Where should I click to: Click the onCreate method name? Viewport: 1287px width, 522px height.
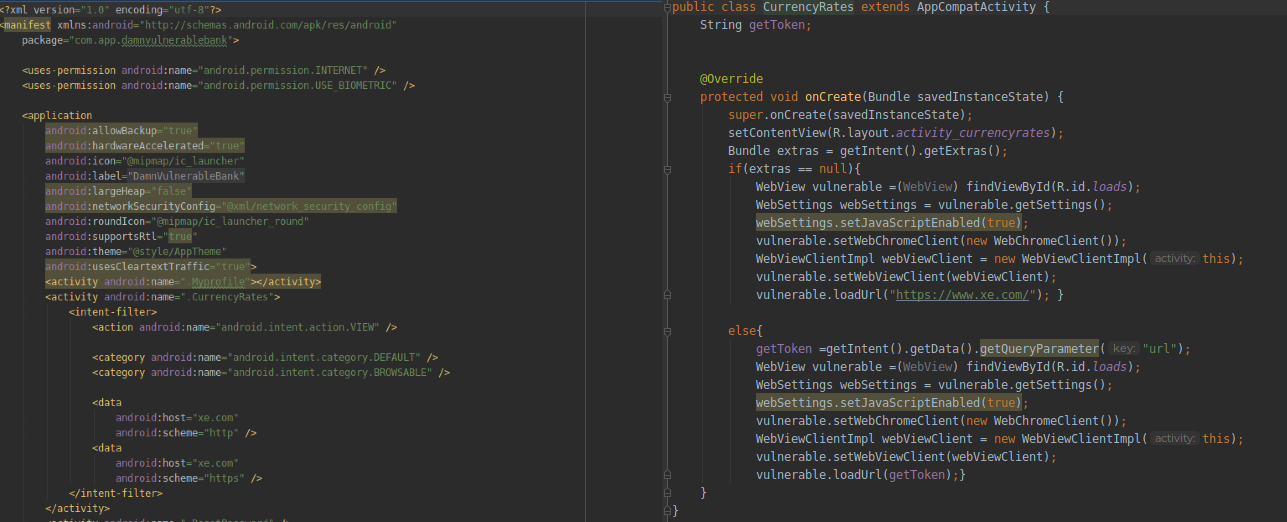click(x=833, y=97)
